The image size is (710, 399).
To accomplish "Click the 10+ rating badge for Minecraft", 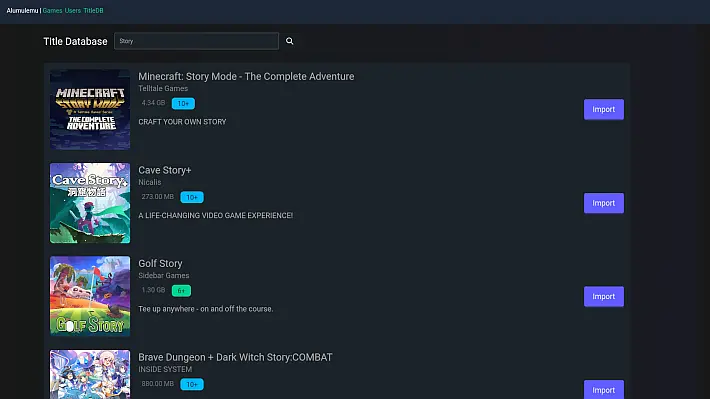I will click(183, 104).
